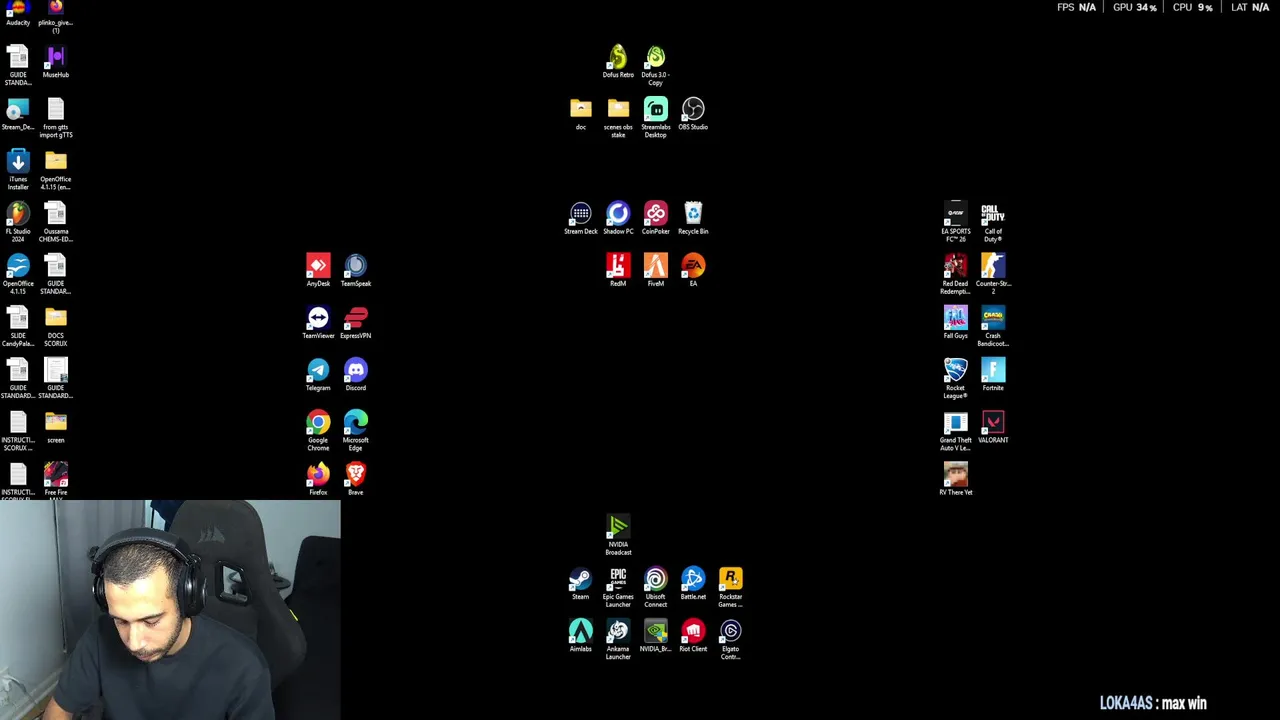Launch RV There Yet shortcut
This screenshot has height=720, width=1280.
pyautogui.click(x=956, y=478)
